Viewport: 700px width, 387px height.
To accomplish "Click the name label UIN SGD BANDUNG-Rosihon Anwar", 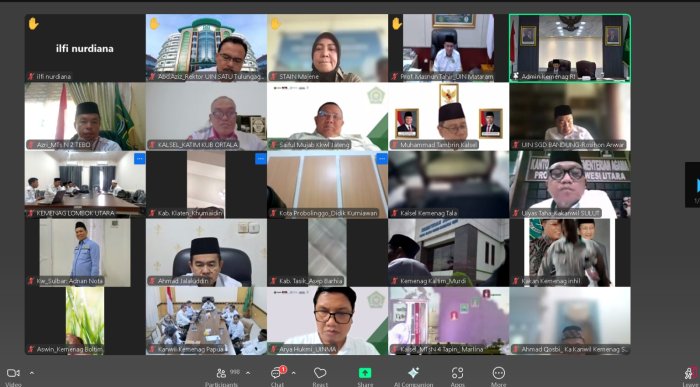I will (574, 145).
